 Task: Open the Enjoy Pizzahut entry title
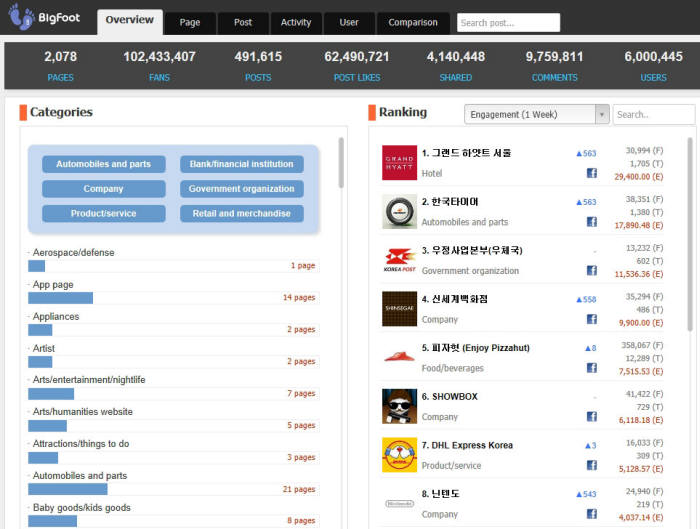click(476, 348)
